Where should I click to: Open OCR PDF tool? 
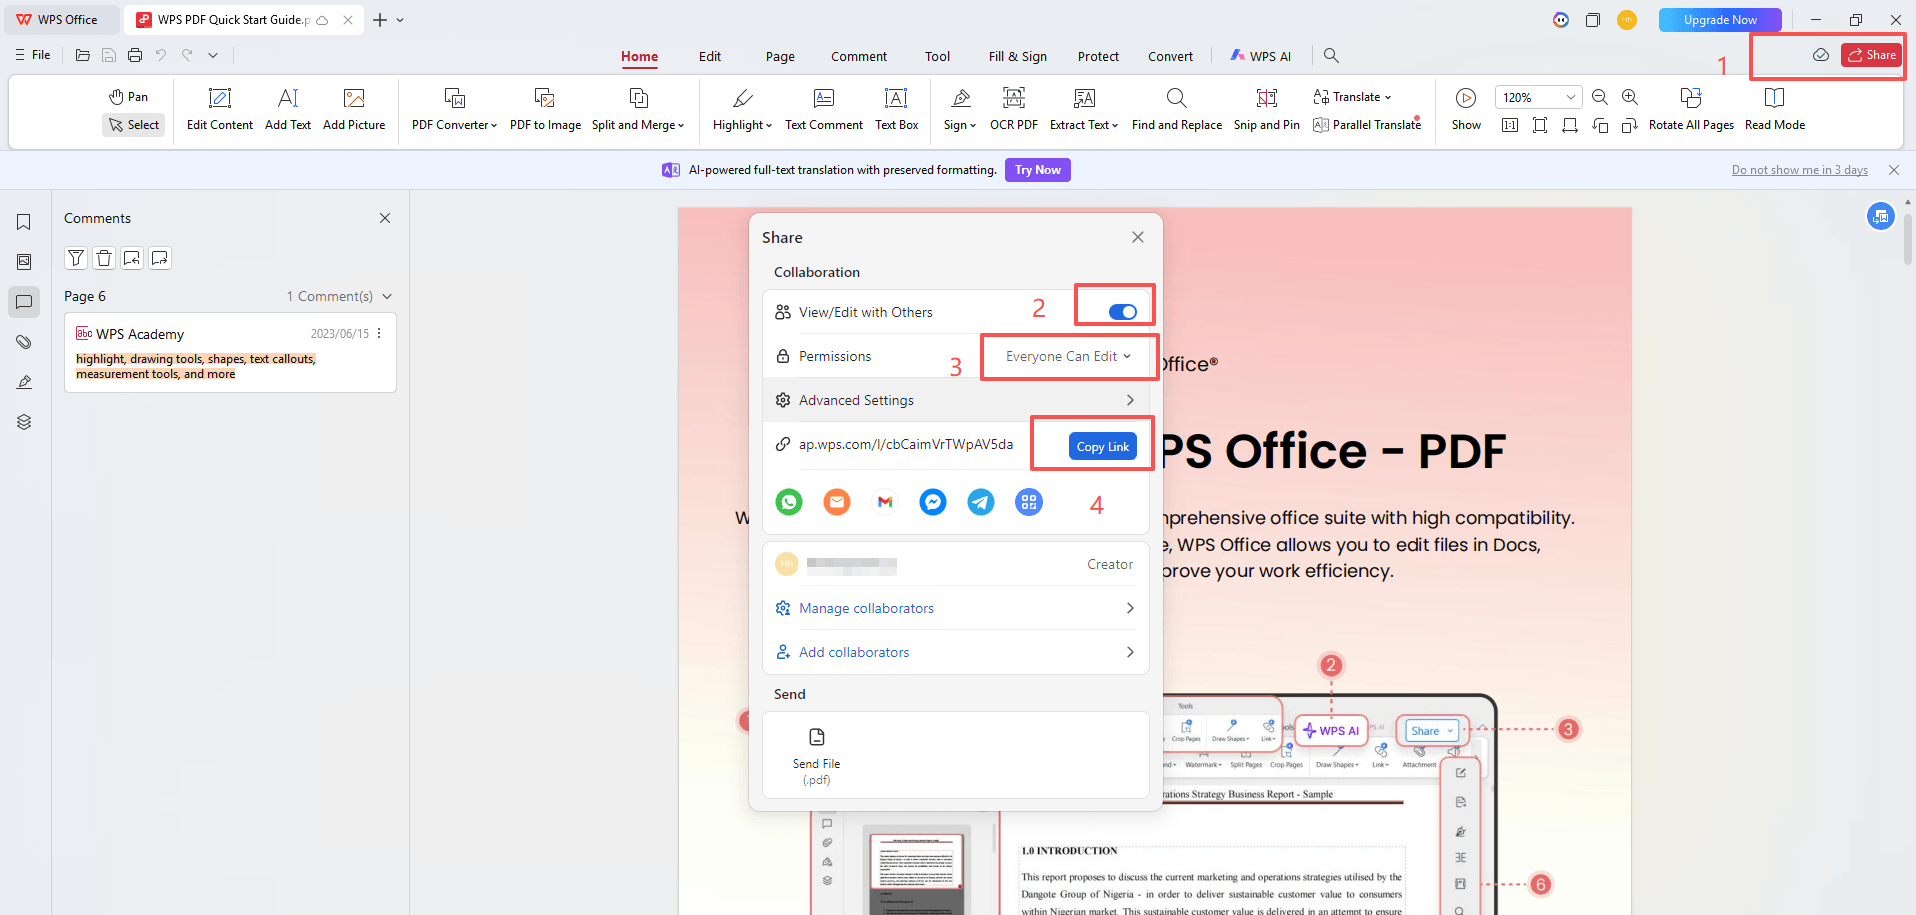pyautogui.click(x=1013, y=108)
